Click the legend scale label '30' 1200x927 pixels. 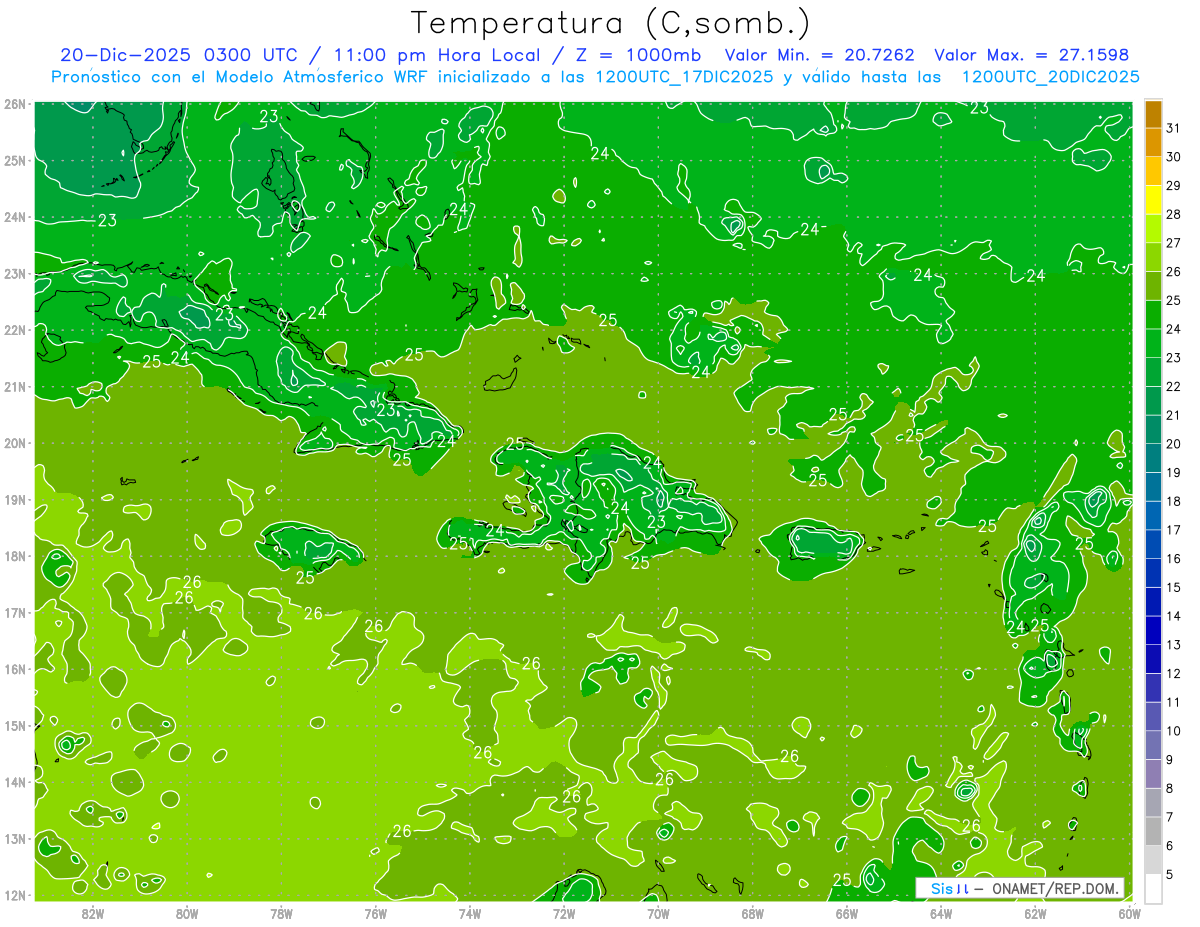click(x=1173, y=156)
